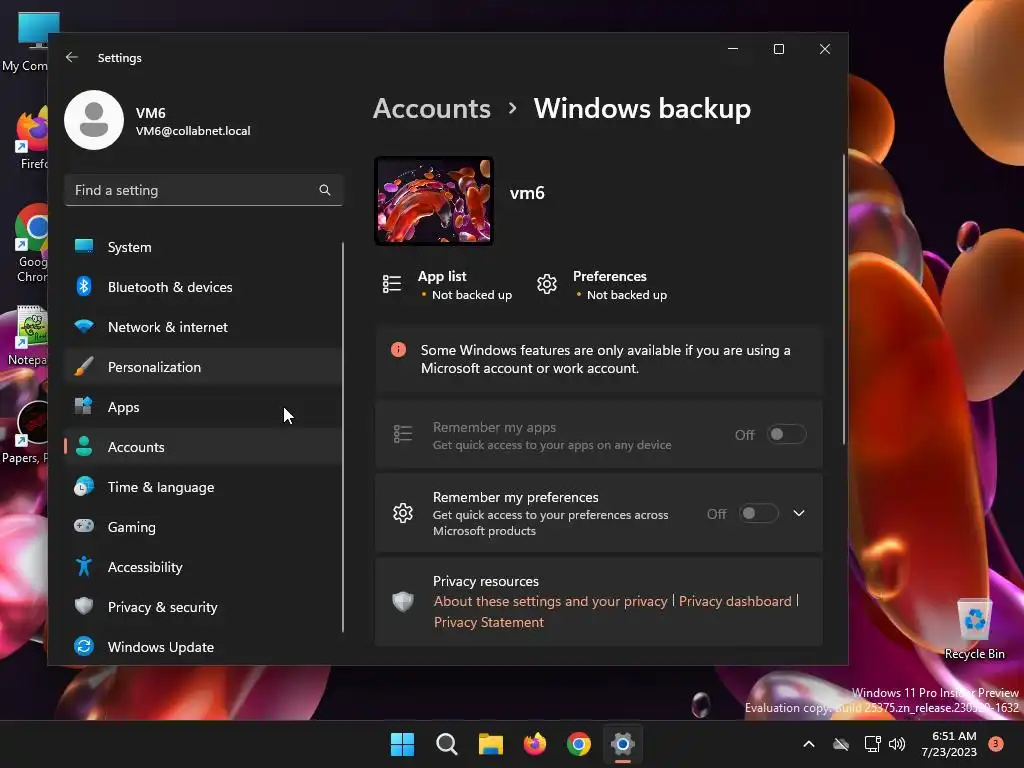Click the content pane vertical scrollbar
The height and width of the screenshot is (768, 1024).
(x=844, y=300)
